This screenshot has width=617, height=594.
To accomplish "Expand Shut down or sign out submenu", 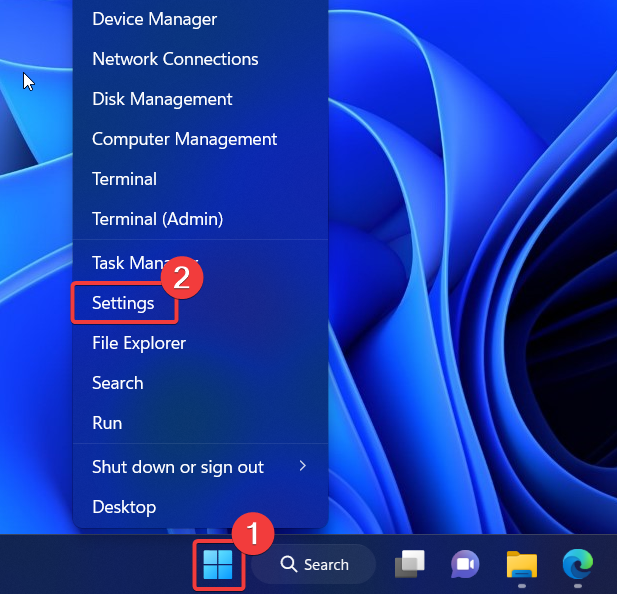I will [x=200, y=467].
